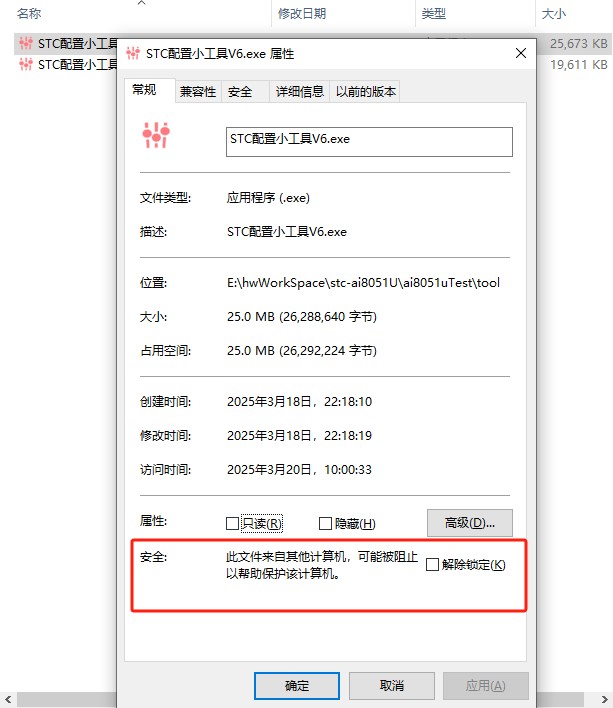The width and height of the screenshot is (613, 708).
Task: Sort by the 类型 column header
Action: tap(433, 14)
